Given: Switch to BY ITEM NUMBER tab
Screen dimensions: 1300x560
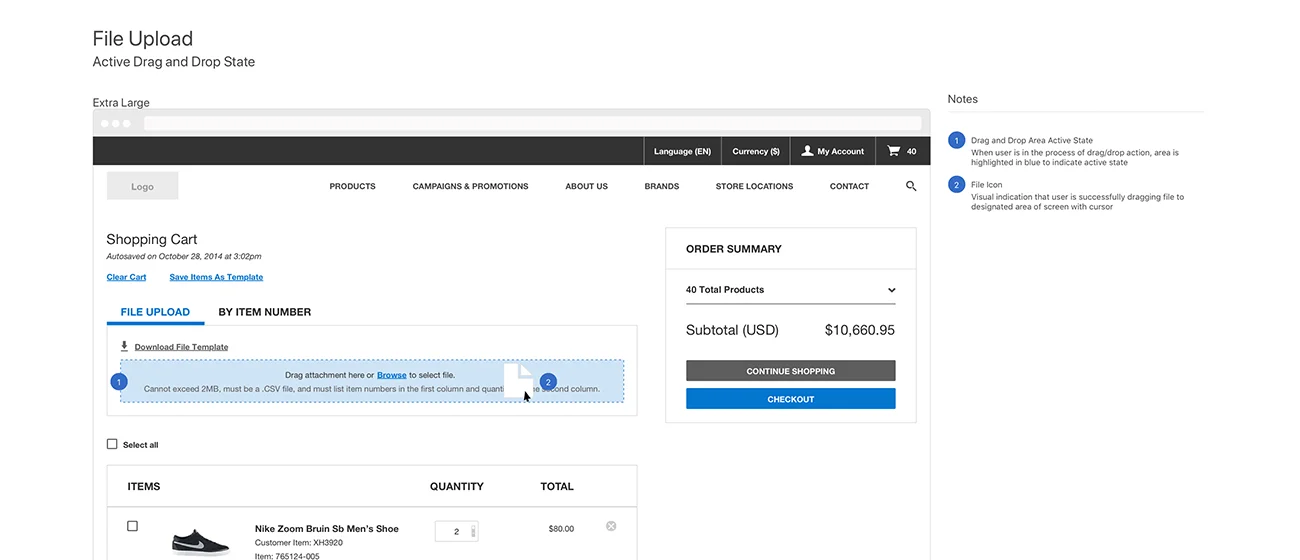Looking at the screenshot, I should coord(265,312).
